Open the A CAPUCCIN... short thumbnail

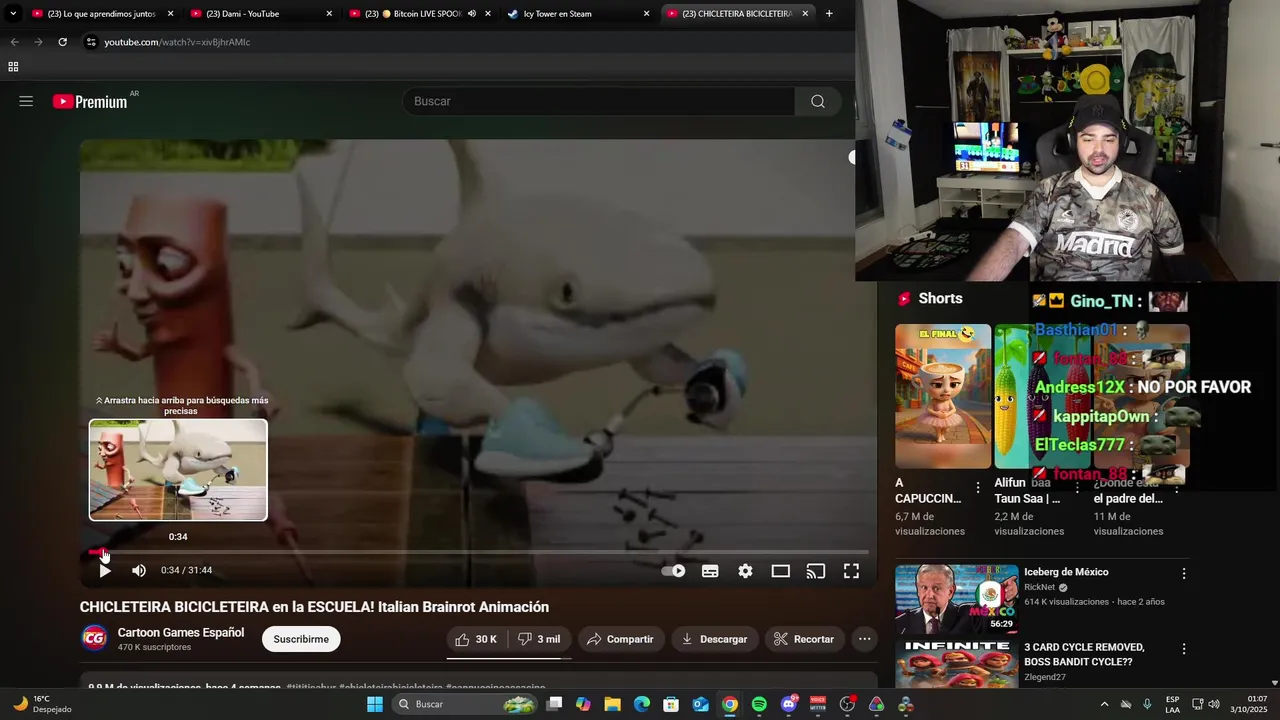[943, 396]
